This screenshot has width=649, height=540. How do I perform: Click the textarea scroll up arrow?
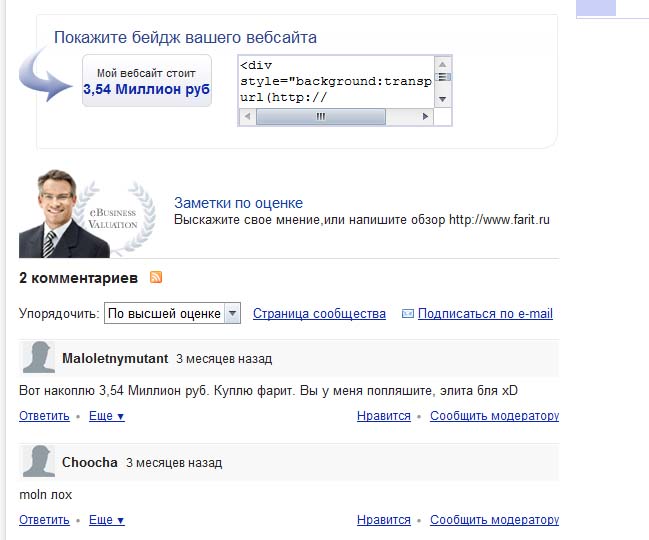coord(442,65)
